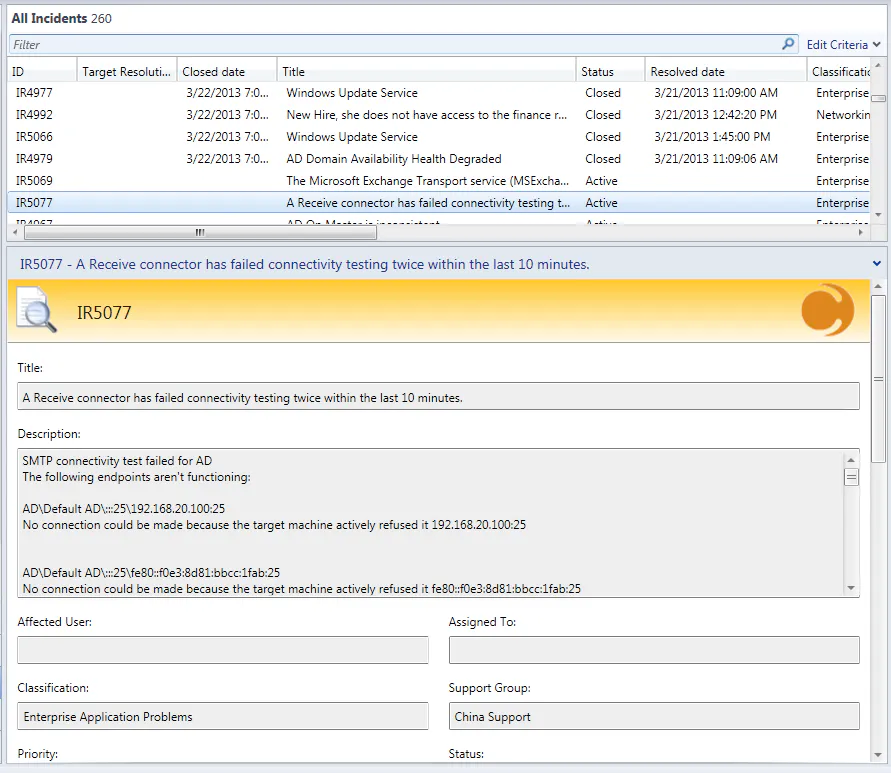Sort by Classification column header
The width and height of the screenshot is (891, 773).
coord(839,72)
